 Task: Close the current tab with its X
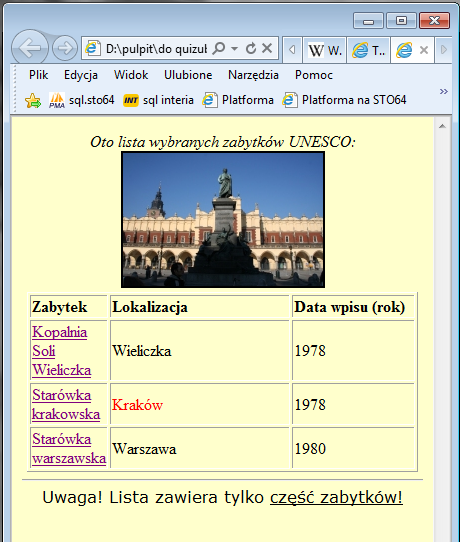point(424,50)
